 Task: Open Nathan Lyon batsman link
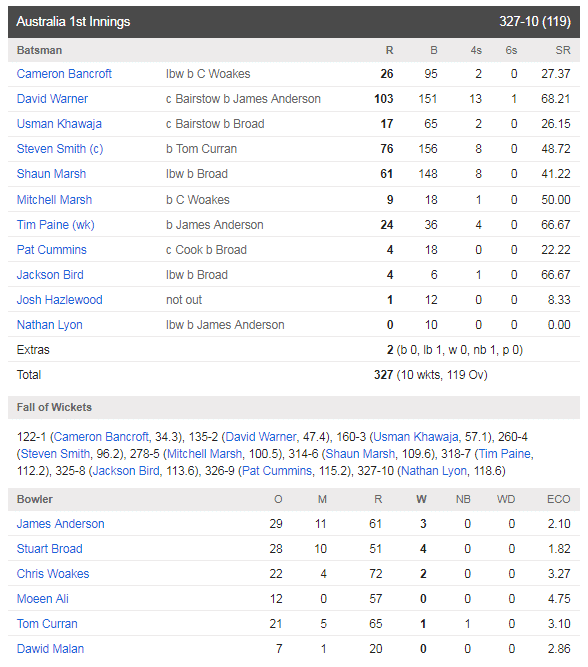(x=49, y=325)
